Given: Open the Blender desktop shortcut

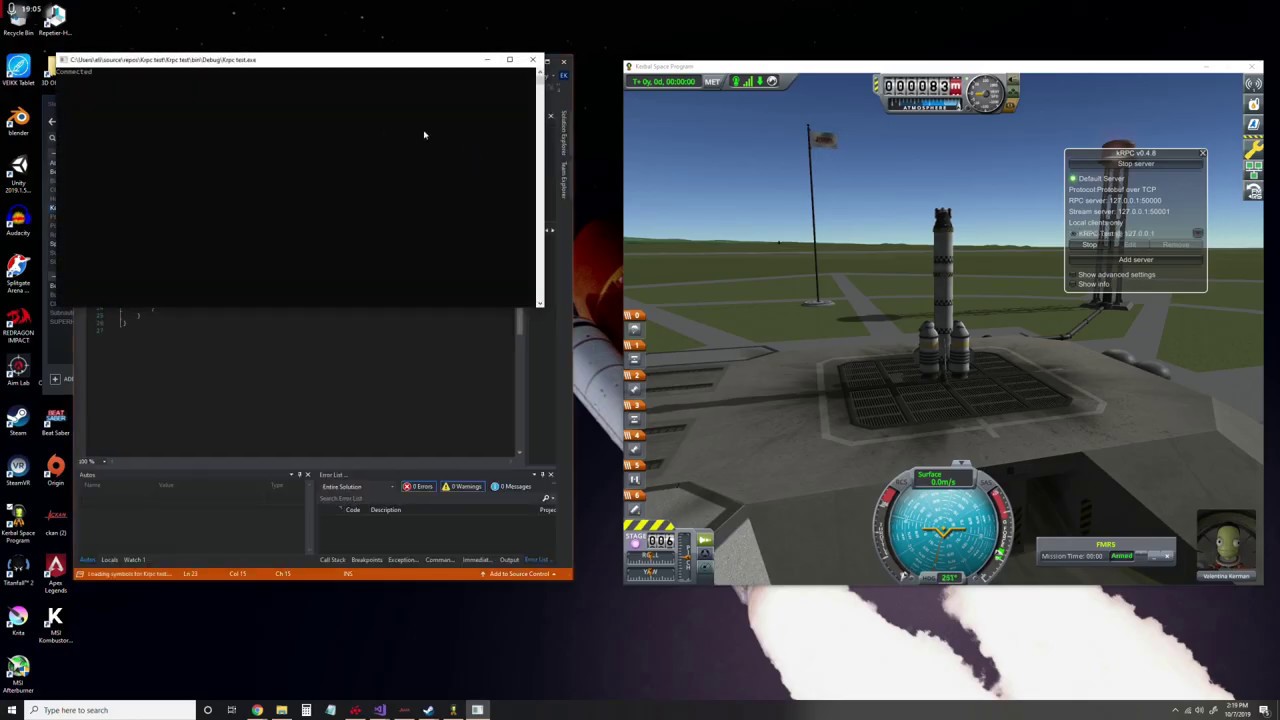Looking at the screenshot, I should (x=18, y=121).
